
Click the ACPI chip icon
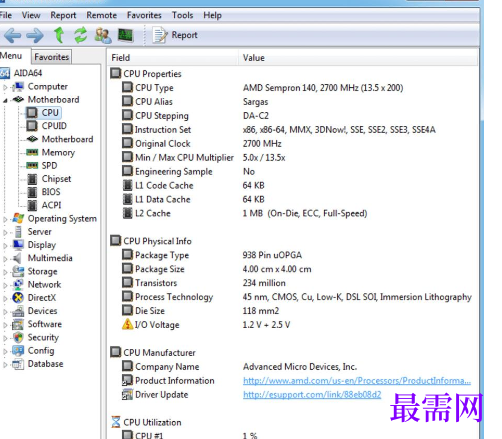click(x=32, y=205)
